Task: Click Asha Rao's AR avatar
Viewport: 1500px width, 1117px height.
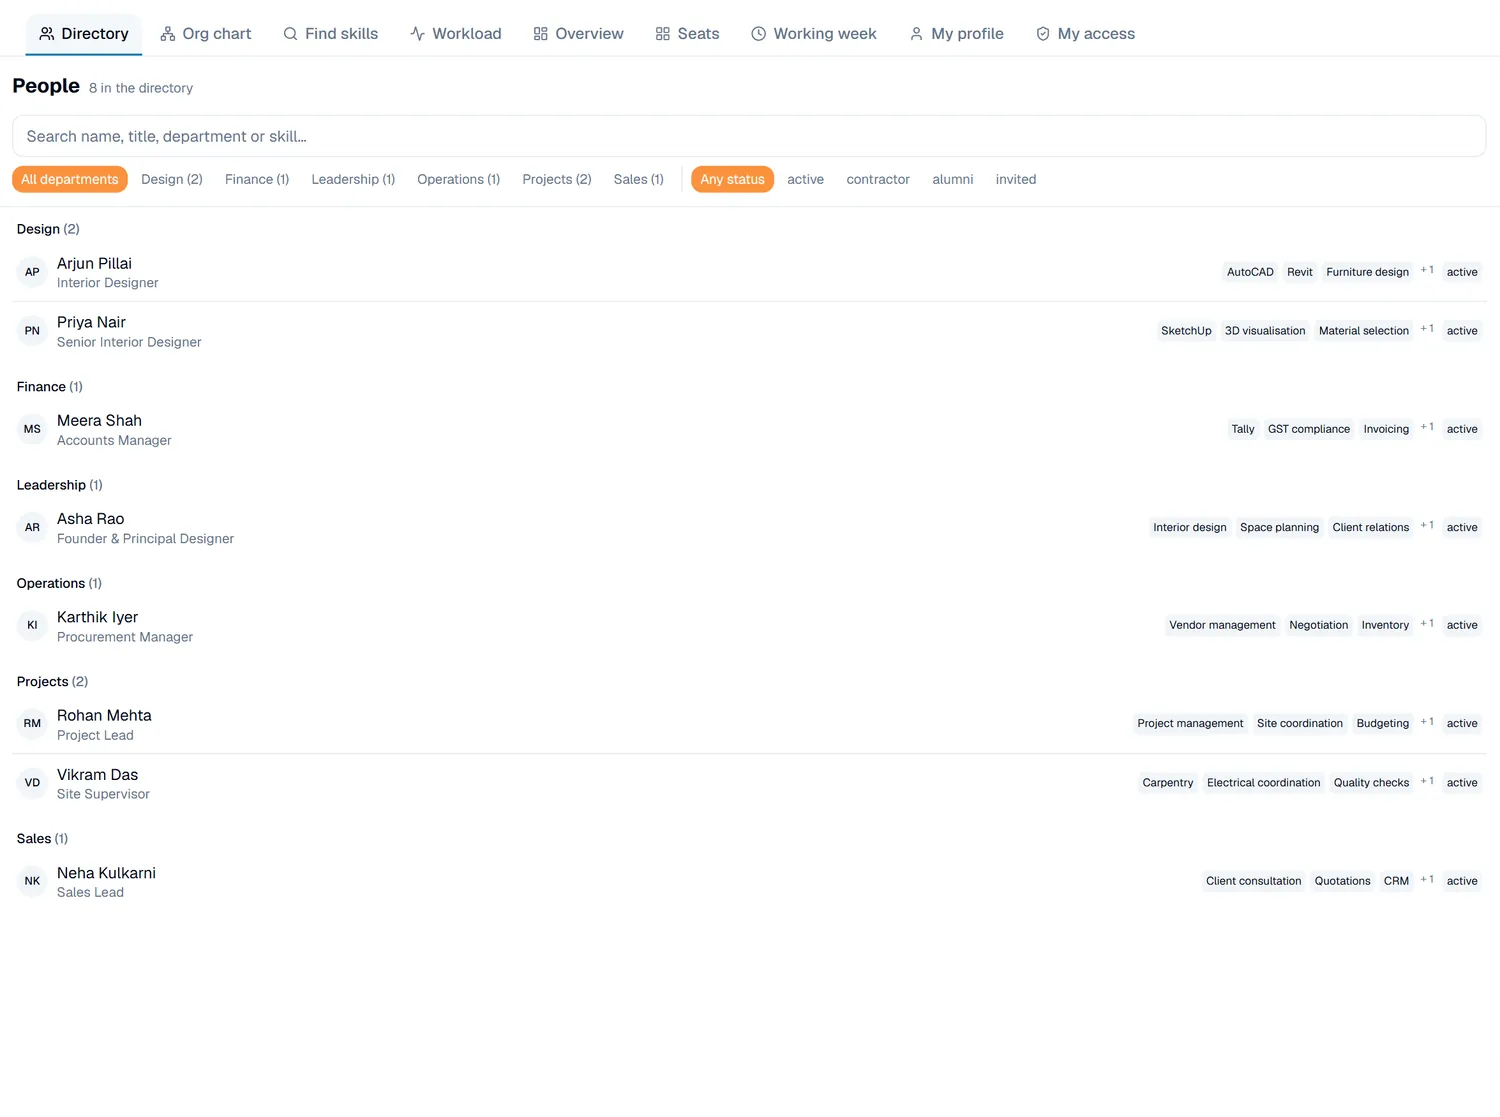Action: 32,527
